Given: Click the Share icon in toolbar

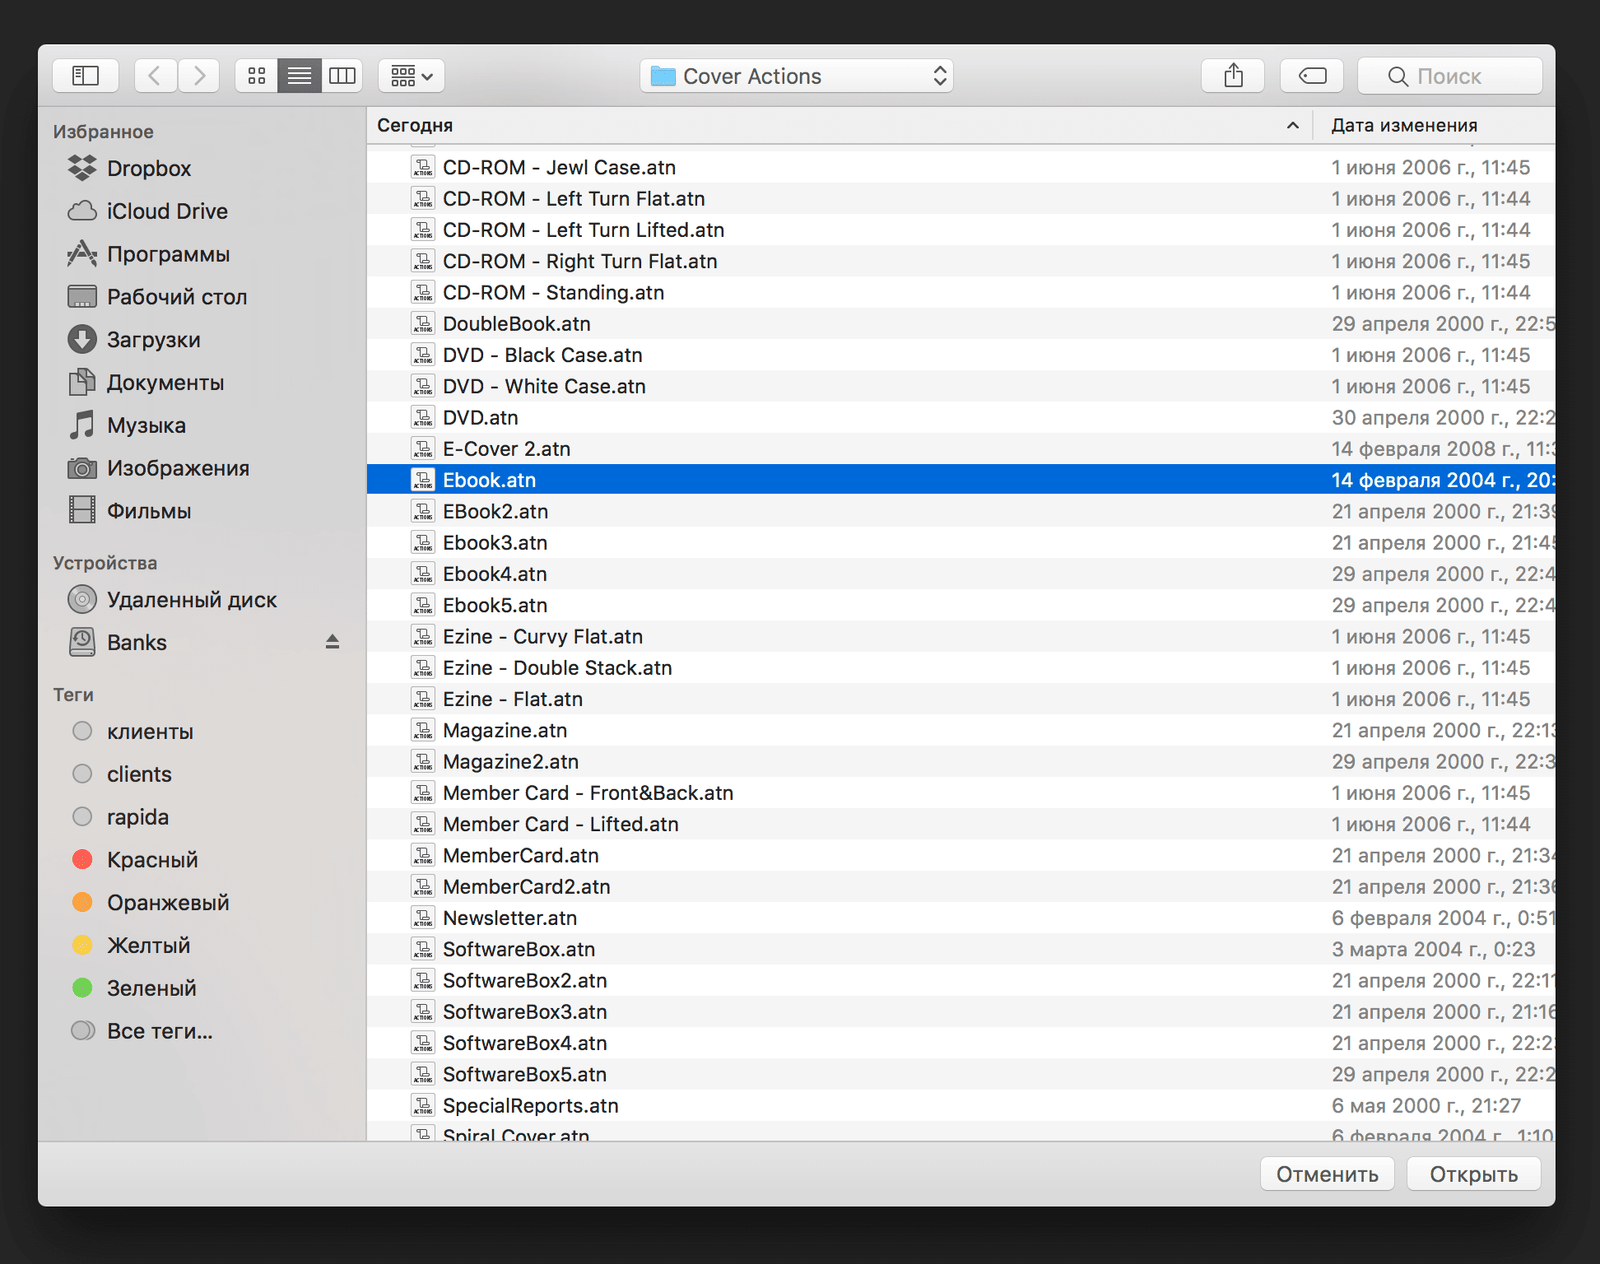Looking at the screenshot, I should [x=1233, y=76].
